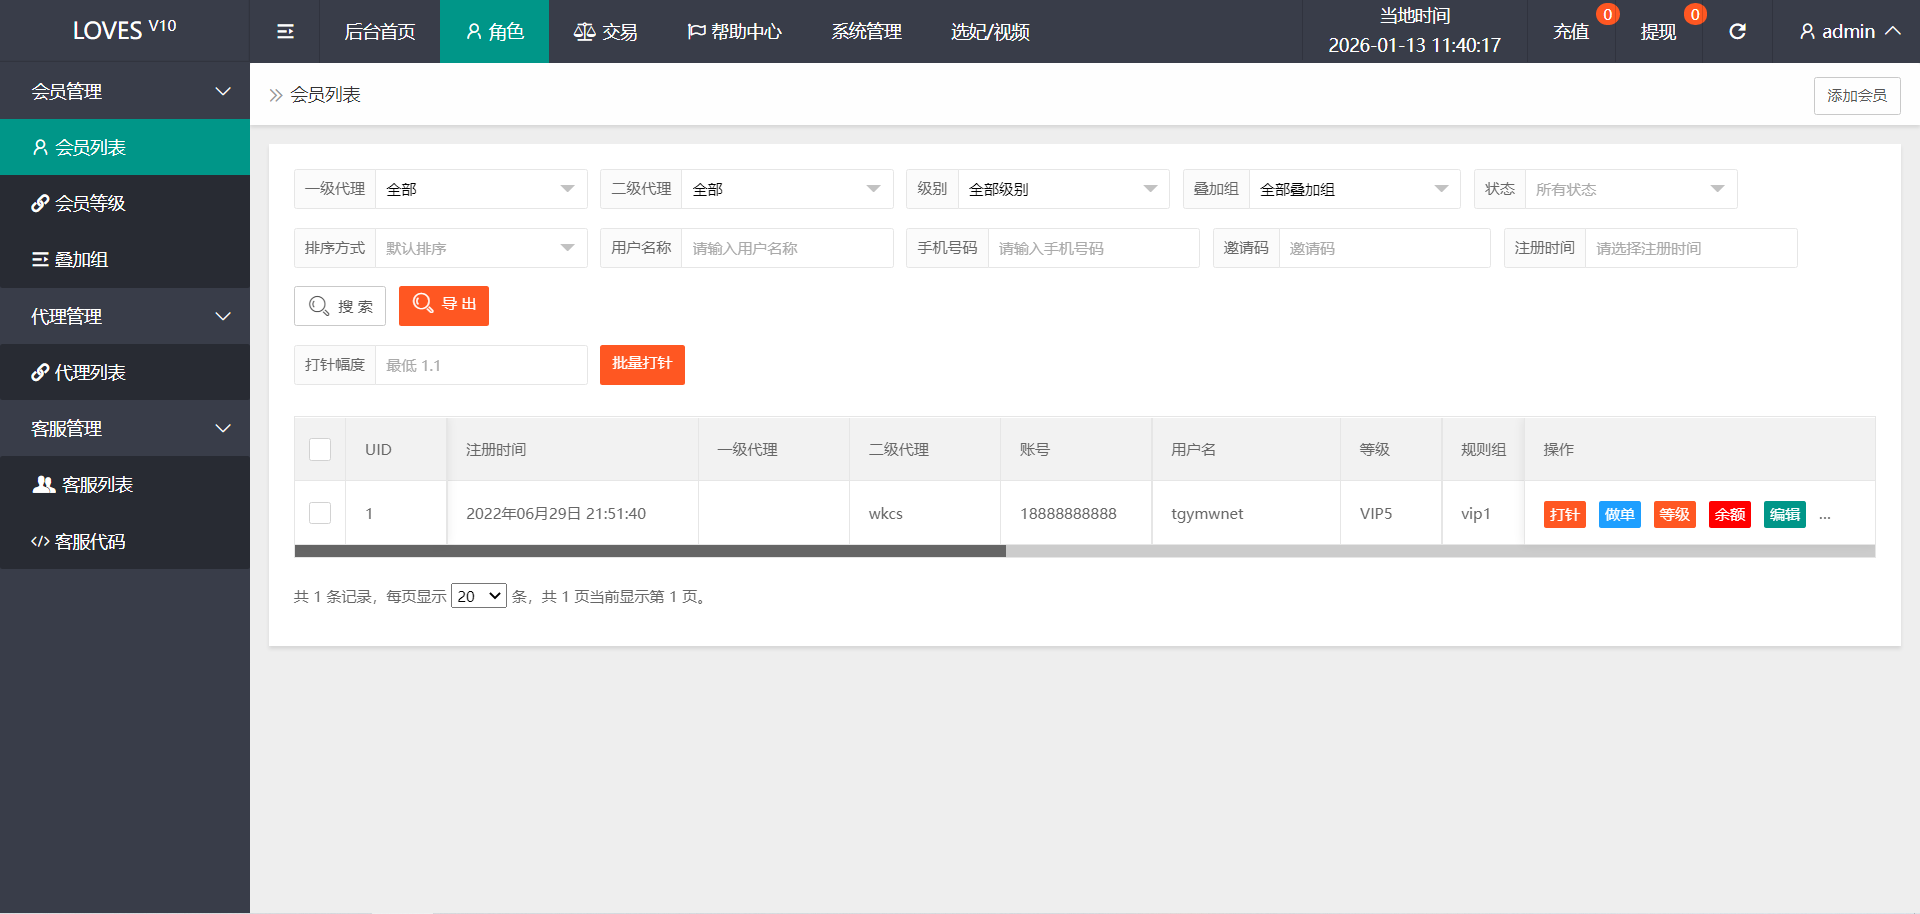Click the recharge badge showing 0
The height and width of the screenshot is (914, 1920).
[x=1607, y=14]
